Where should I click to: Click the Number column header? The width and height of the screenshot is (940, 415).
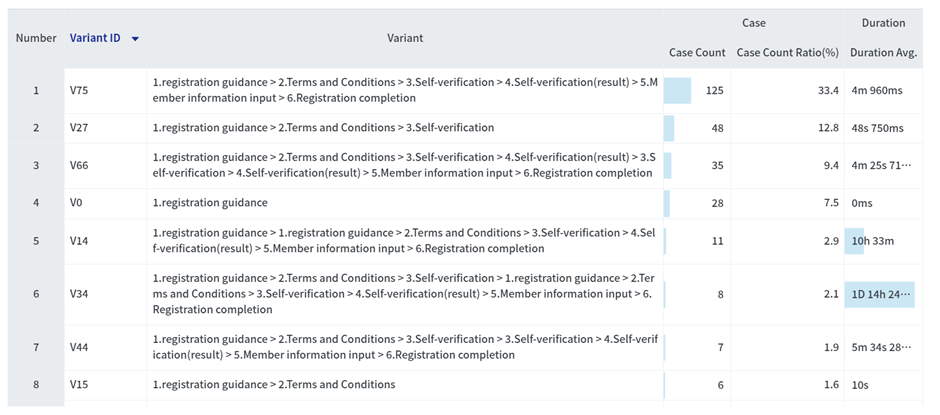tap(36, 38)
